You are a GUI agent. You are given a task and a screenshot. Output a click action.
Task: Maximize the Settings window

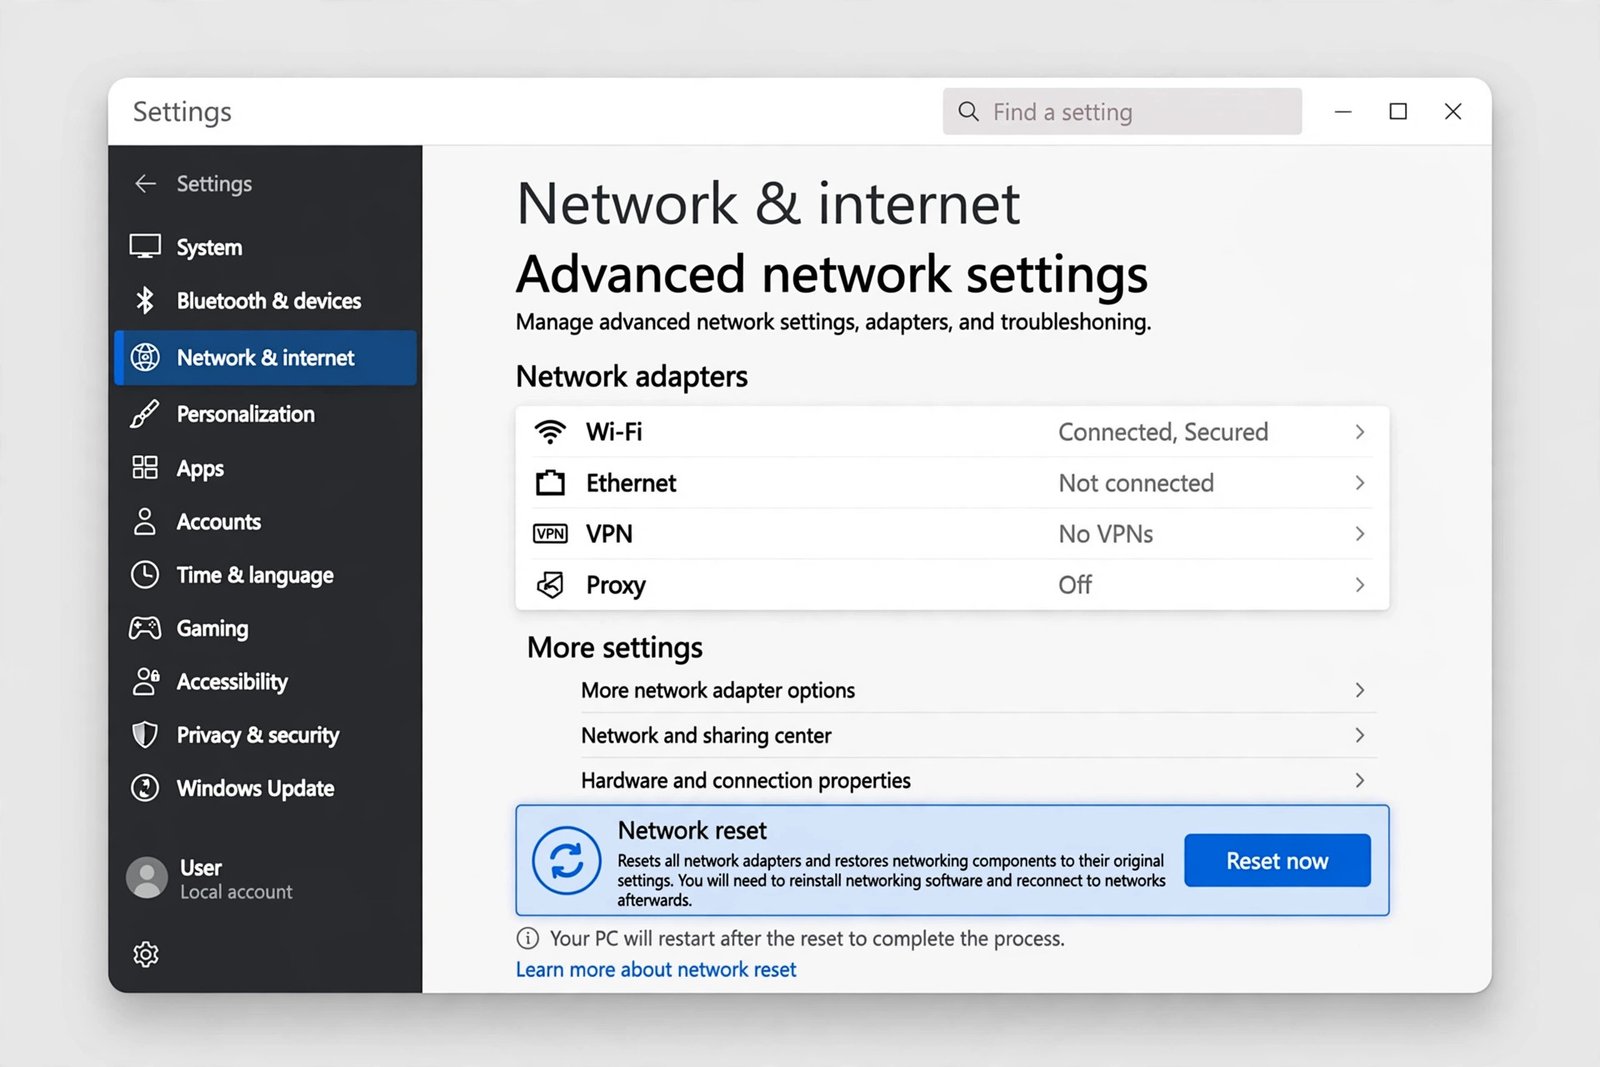click(1398, 111)
